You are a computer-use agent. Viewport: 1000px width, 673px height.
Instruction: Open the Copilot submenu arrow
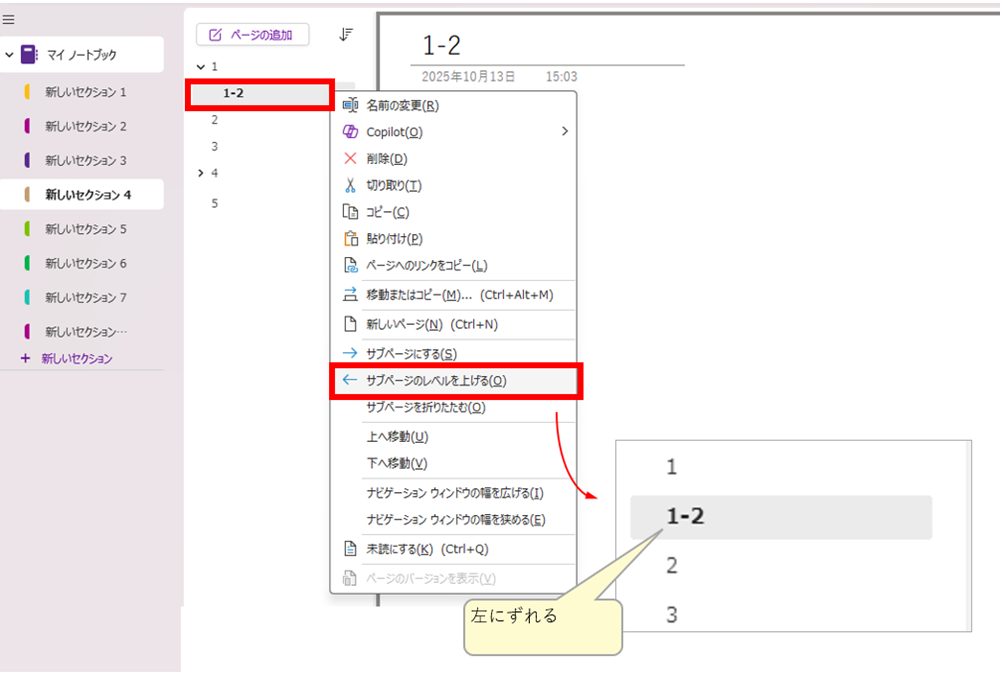pos(565,131)
